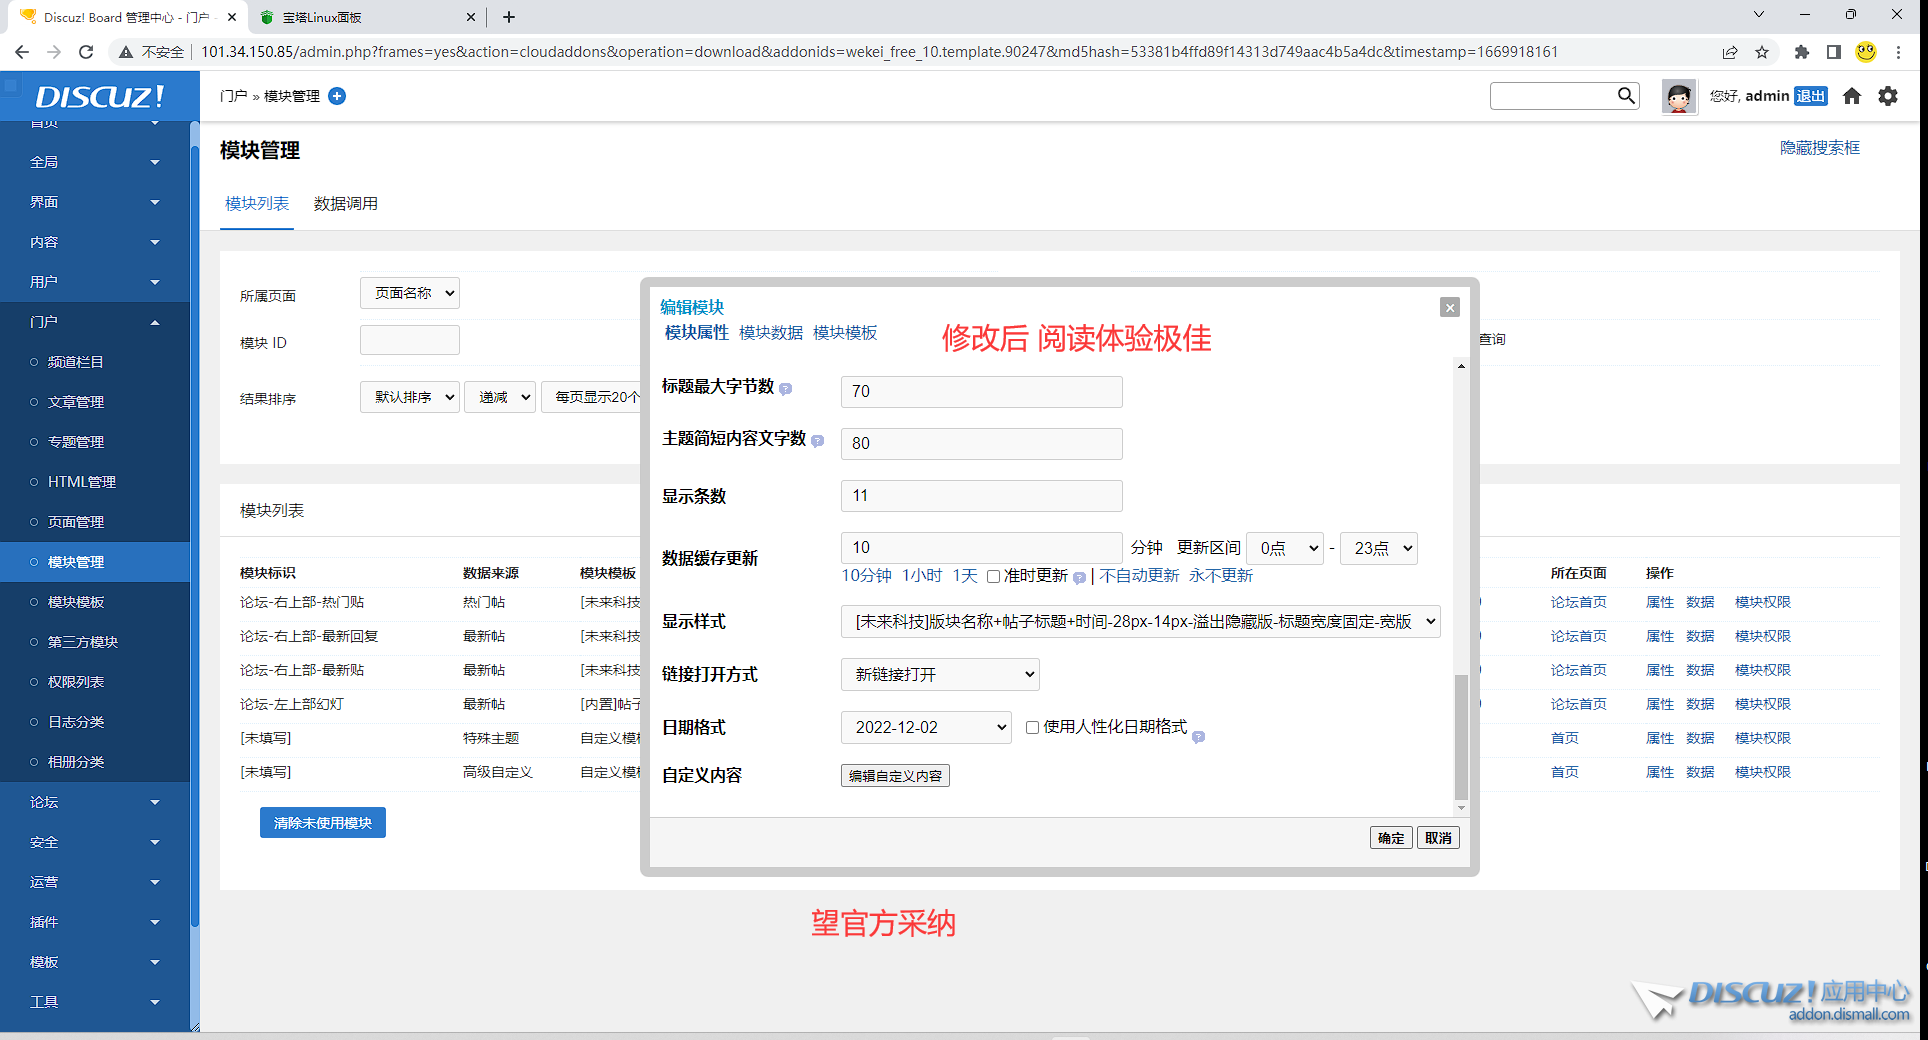Switch to 模块模板 tab in dialog
The height and width of the screenshot is (1040, 1928).
click(845, 333)
